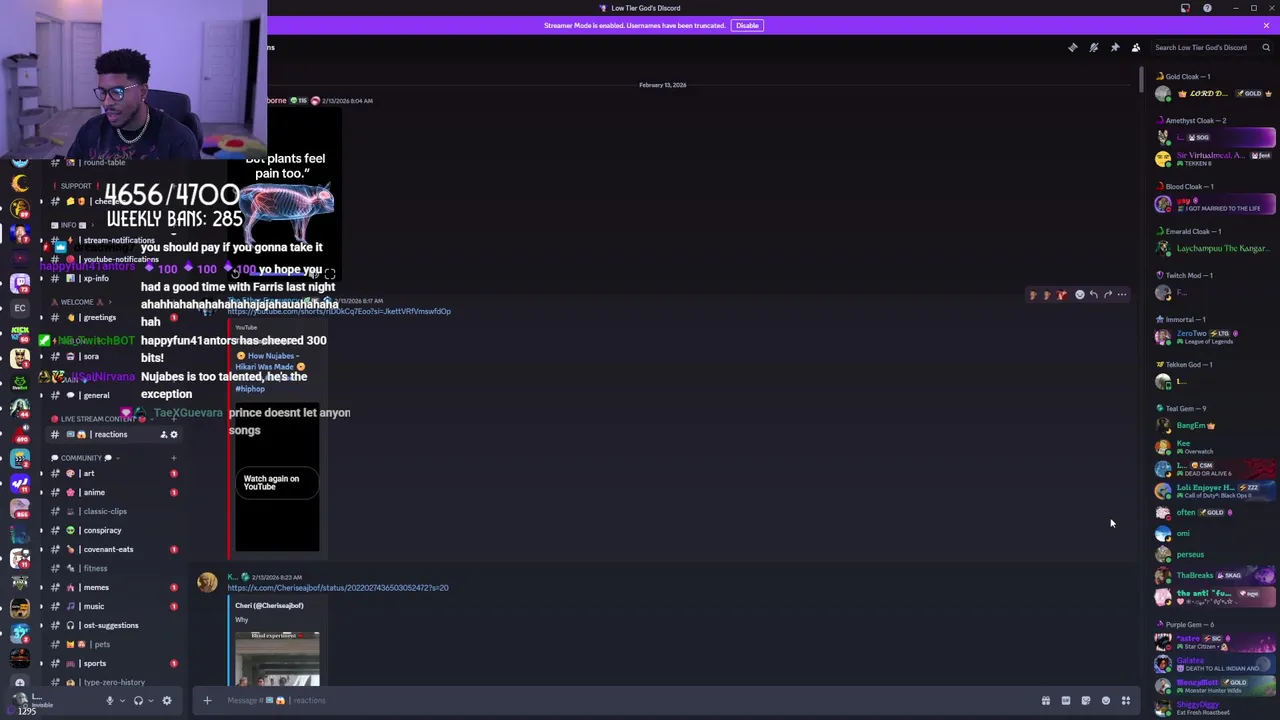Open the anime channel
1280x720 pixels.
coord(115,492)
